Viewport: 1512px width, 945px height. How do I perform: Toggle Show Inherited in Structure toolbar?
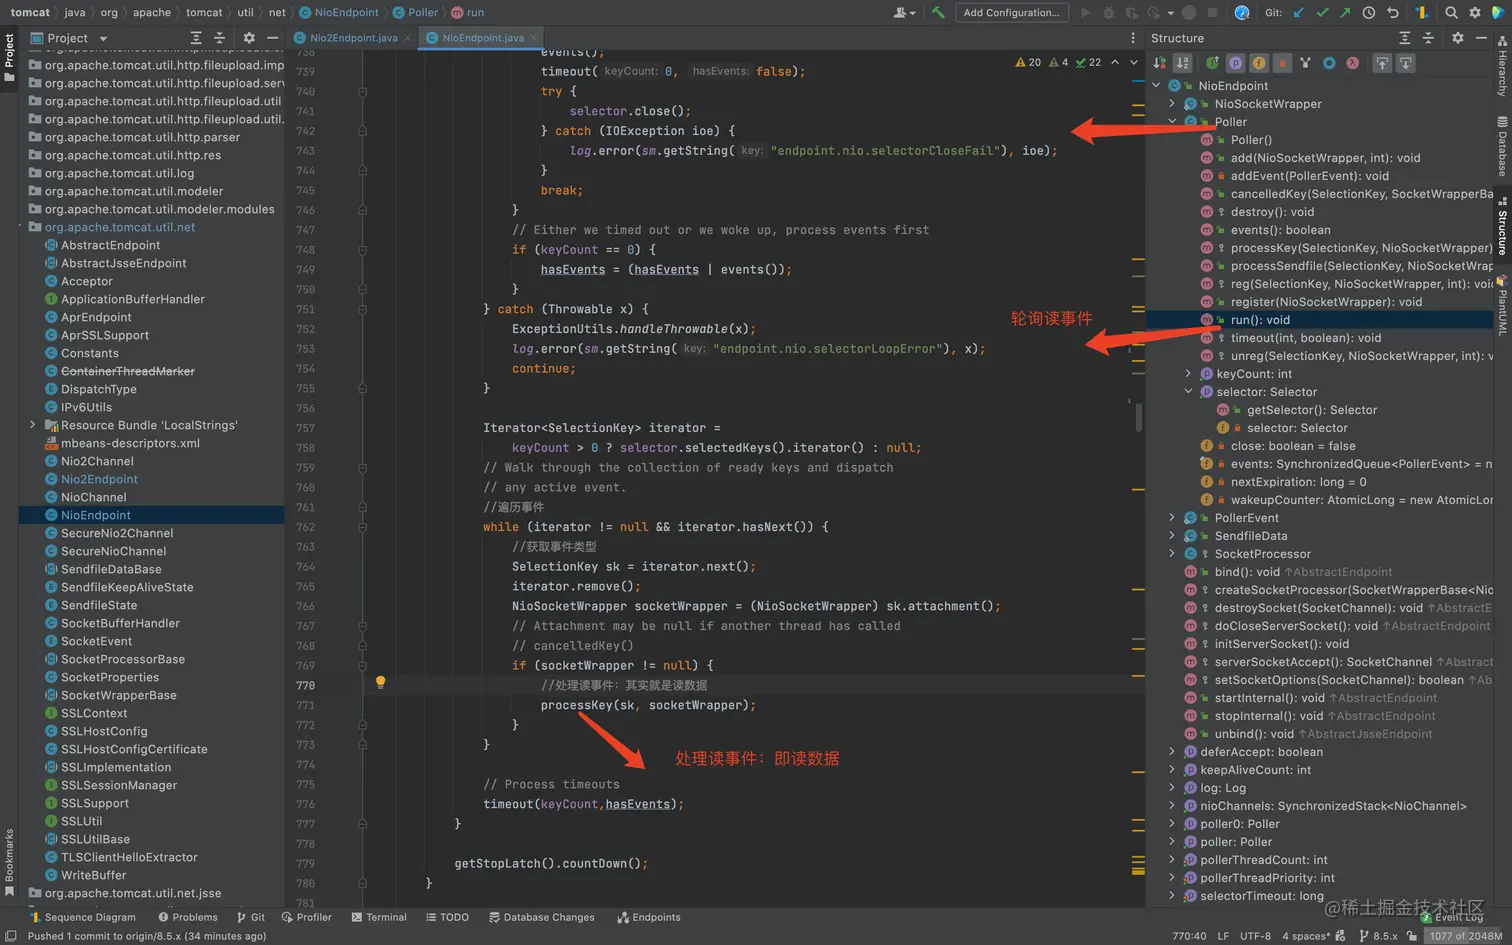pos(1212,63)
